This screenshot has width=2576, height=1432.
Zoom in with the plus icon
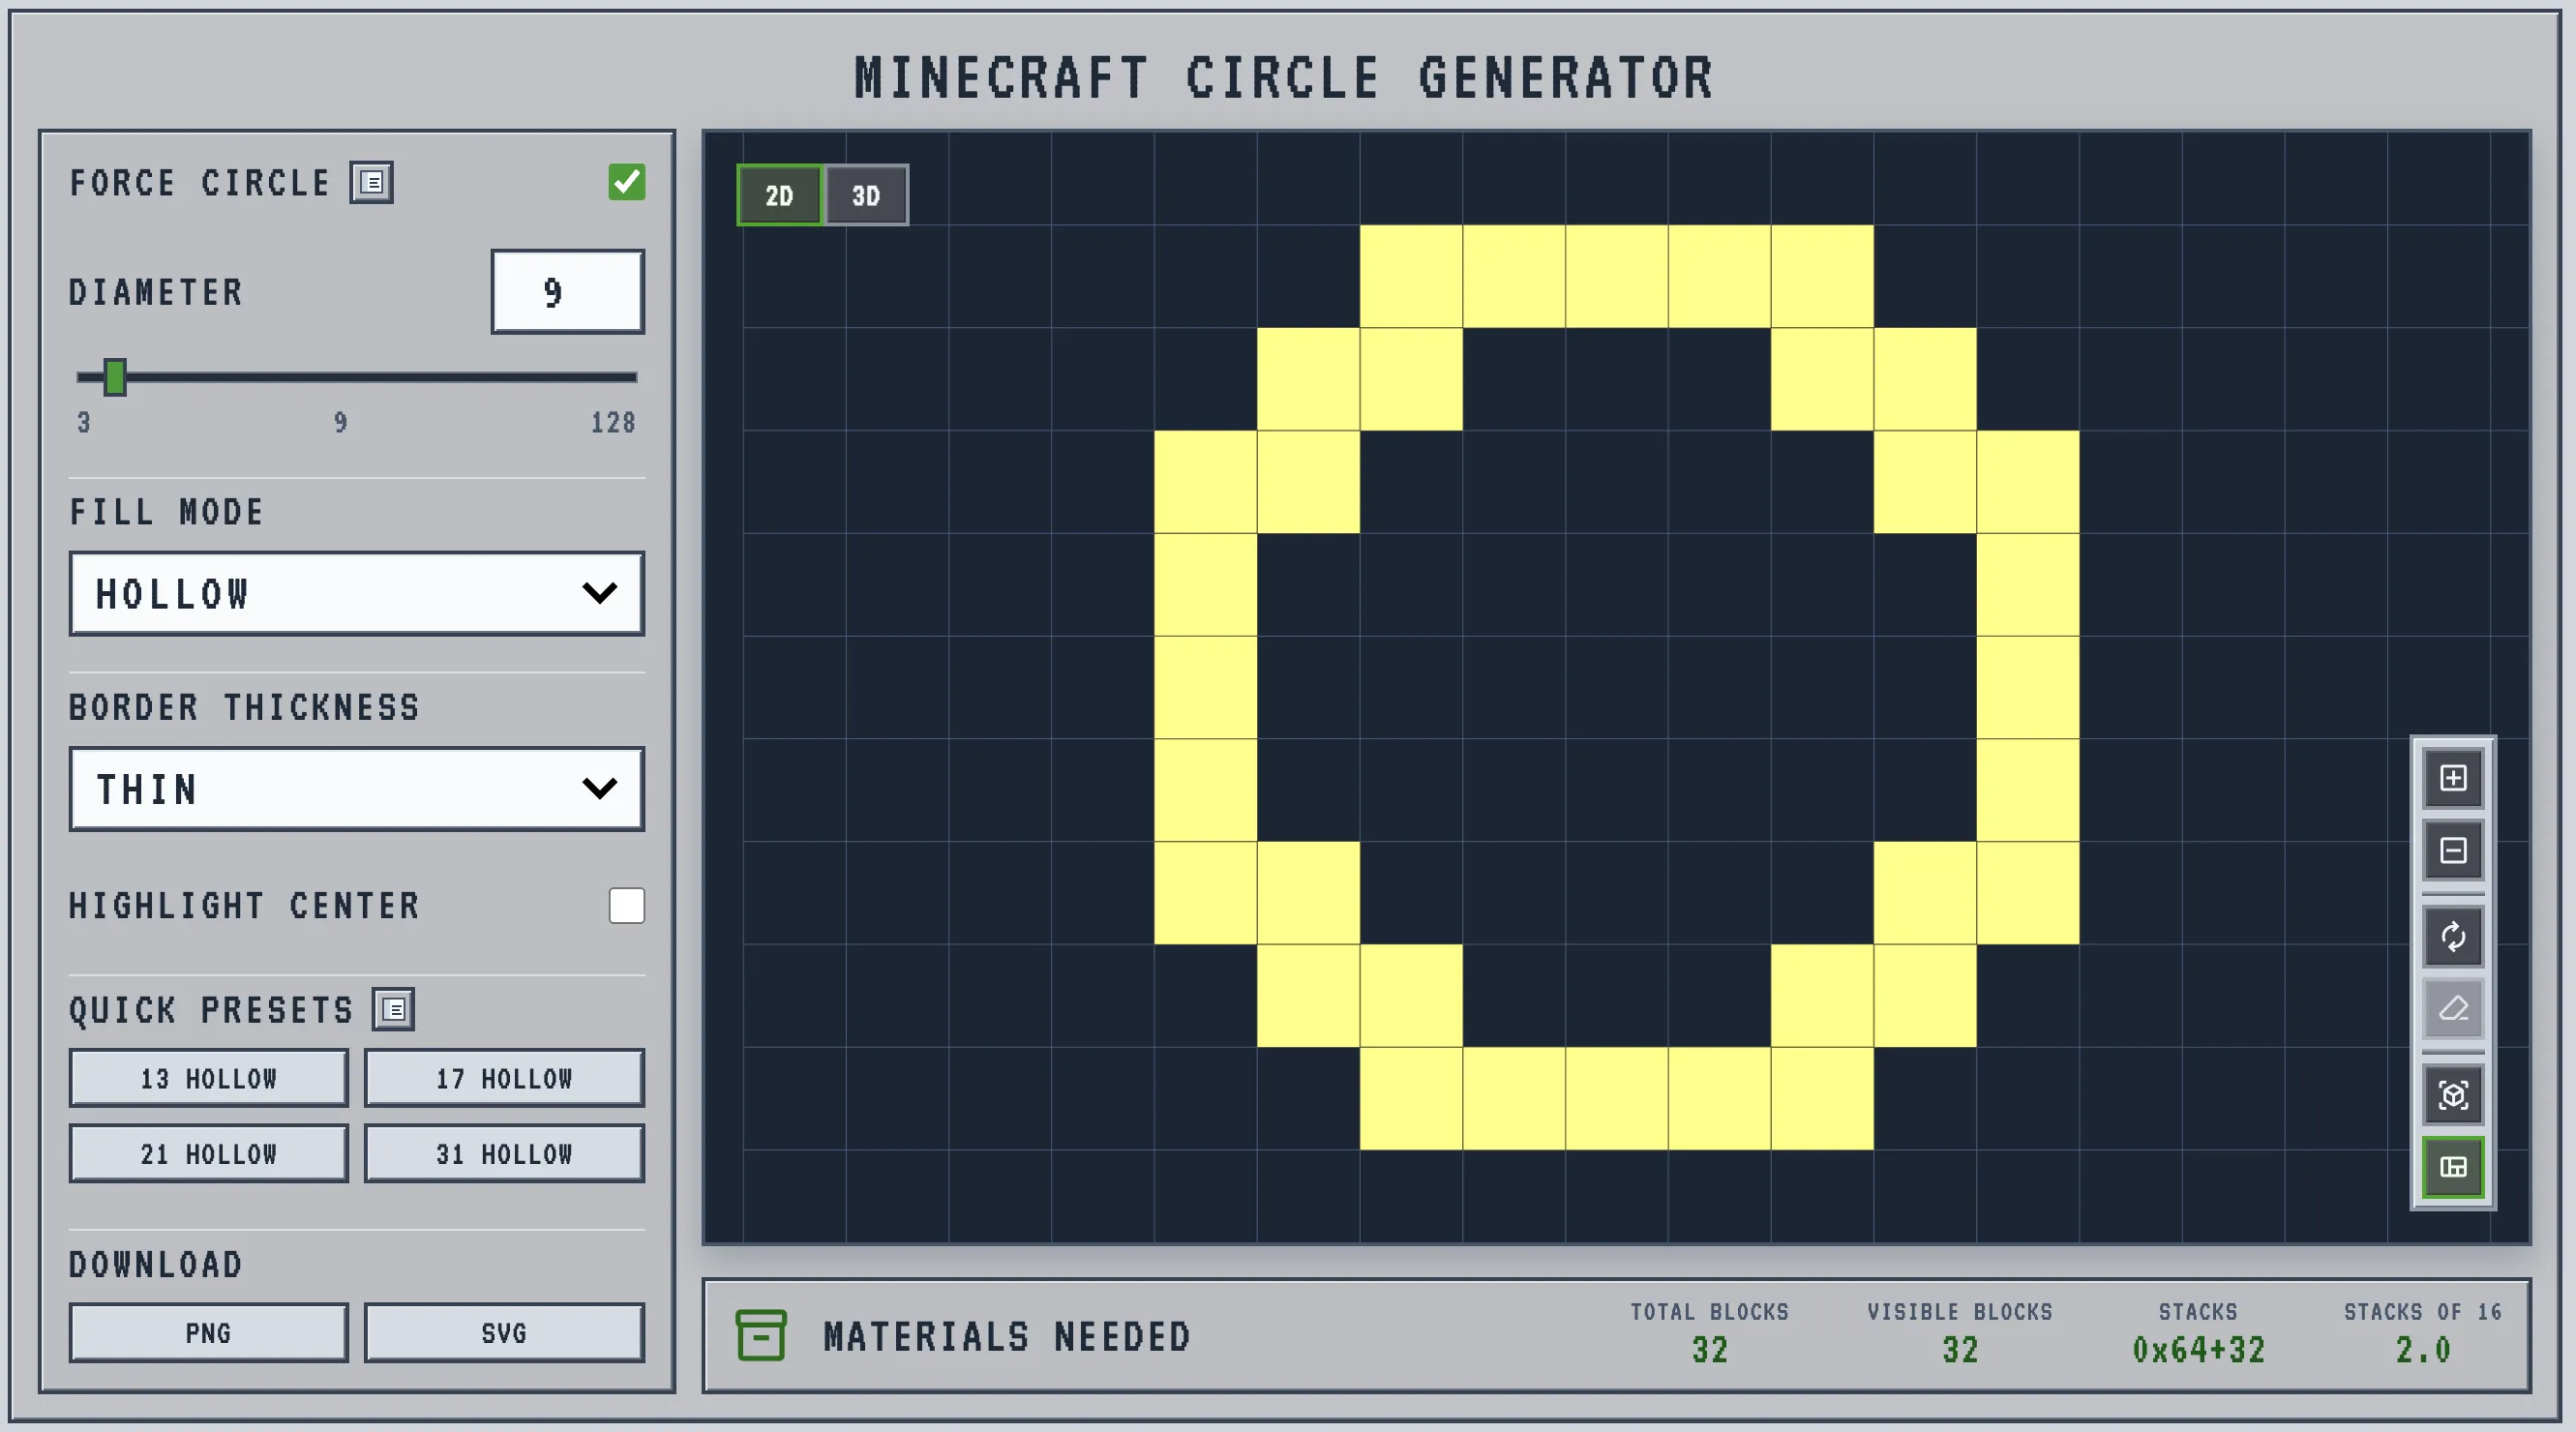point(2453,778)
